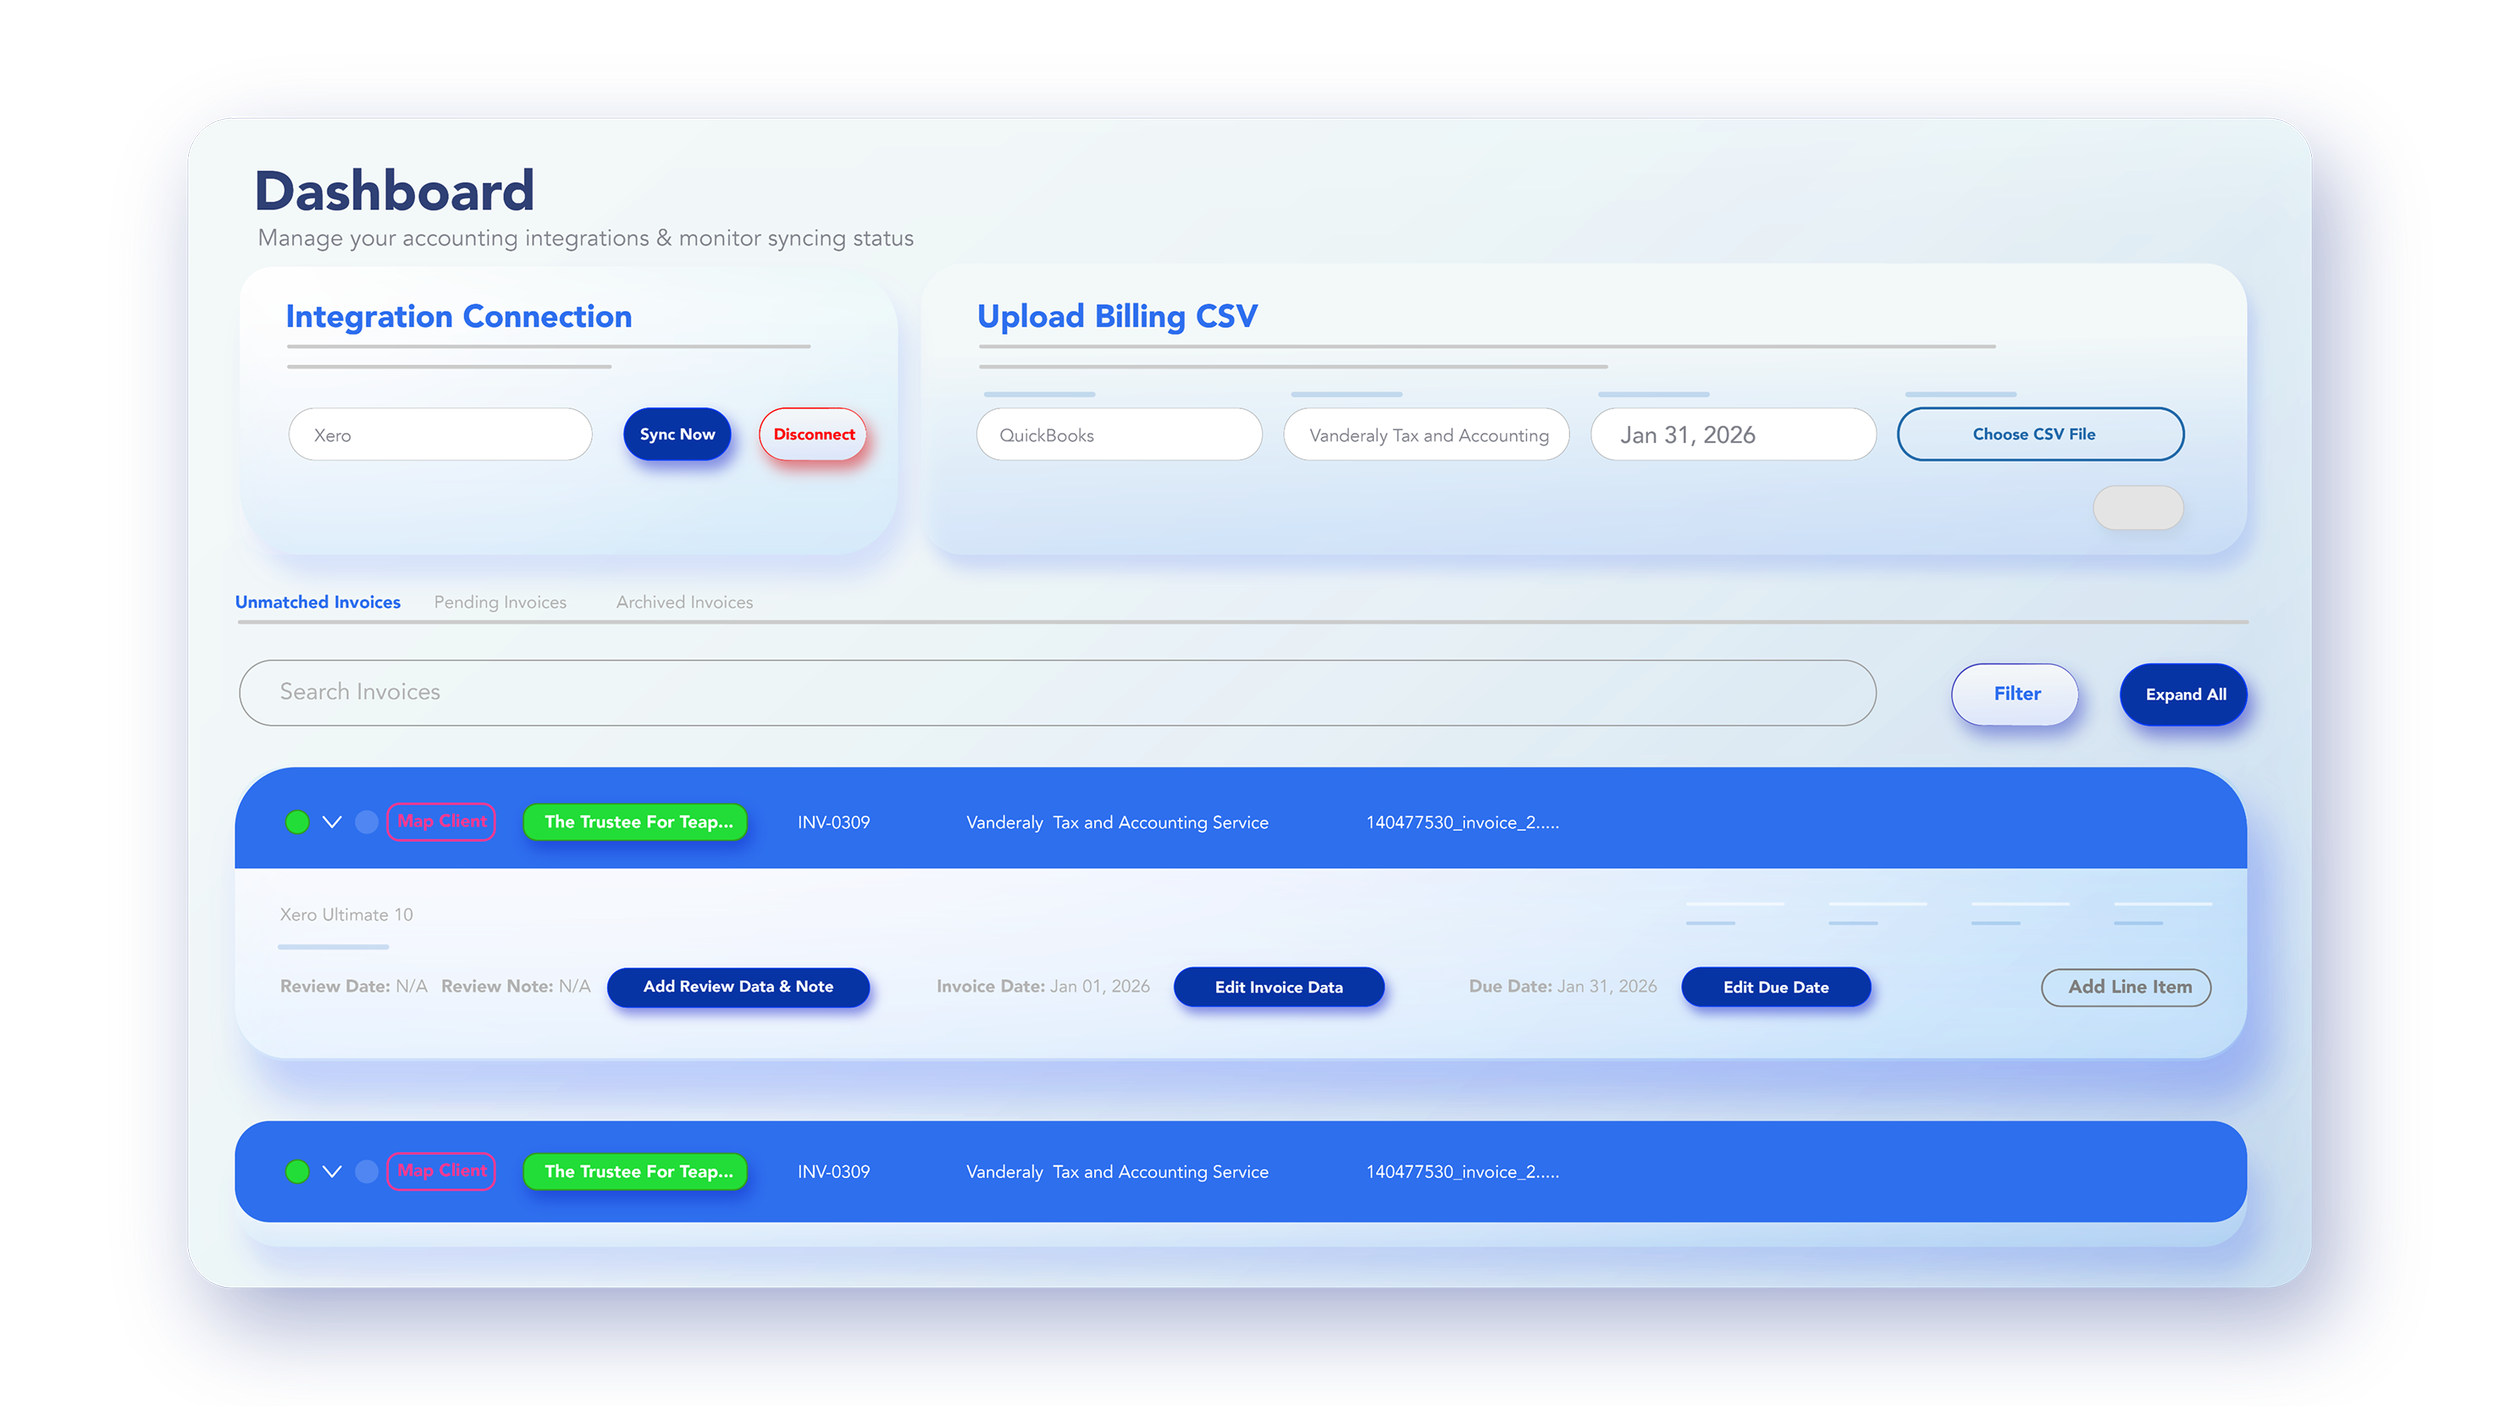Expand the first INV-0309 row using its chevron

[333, 822]
